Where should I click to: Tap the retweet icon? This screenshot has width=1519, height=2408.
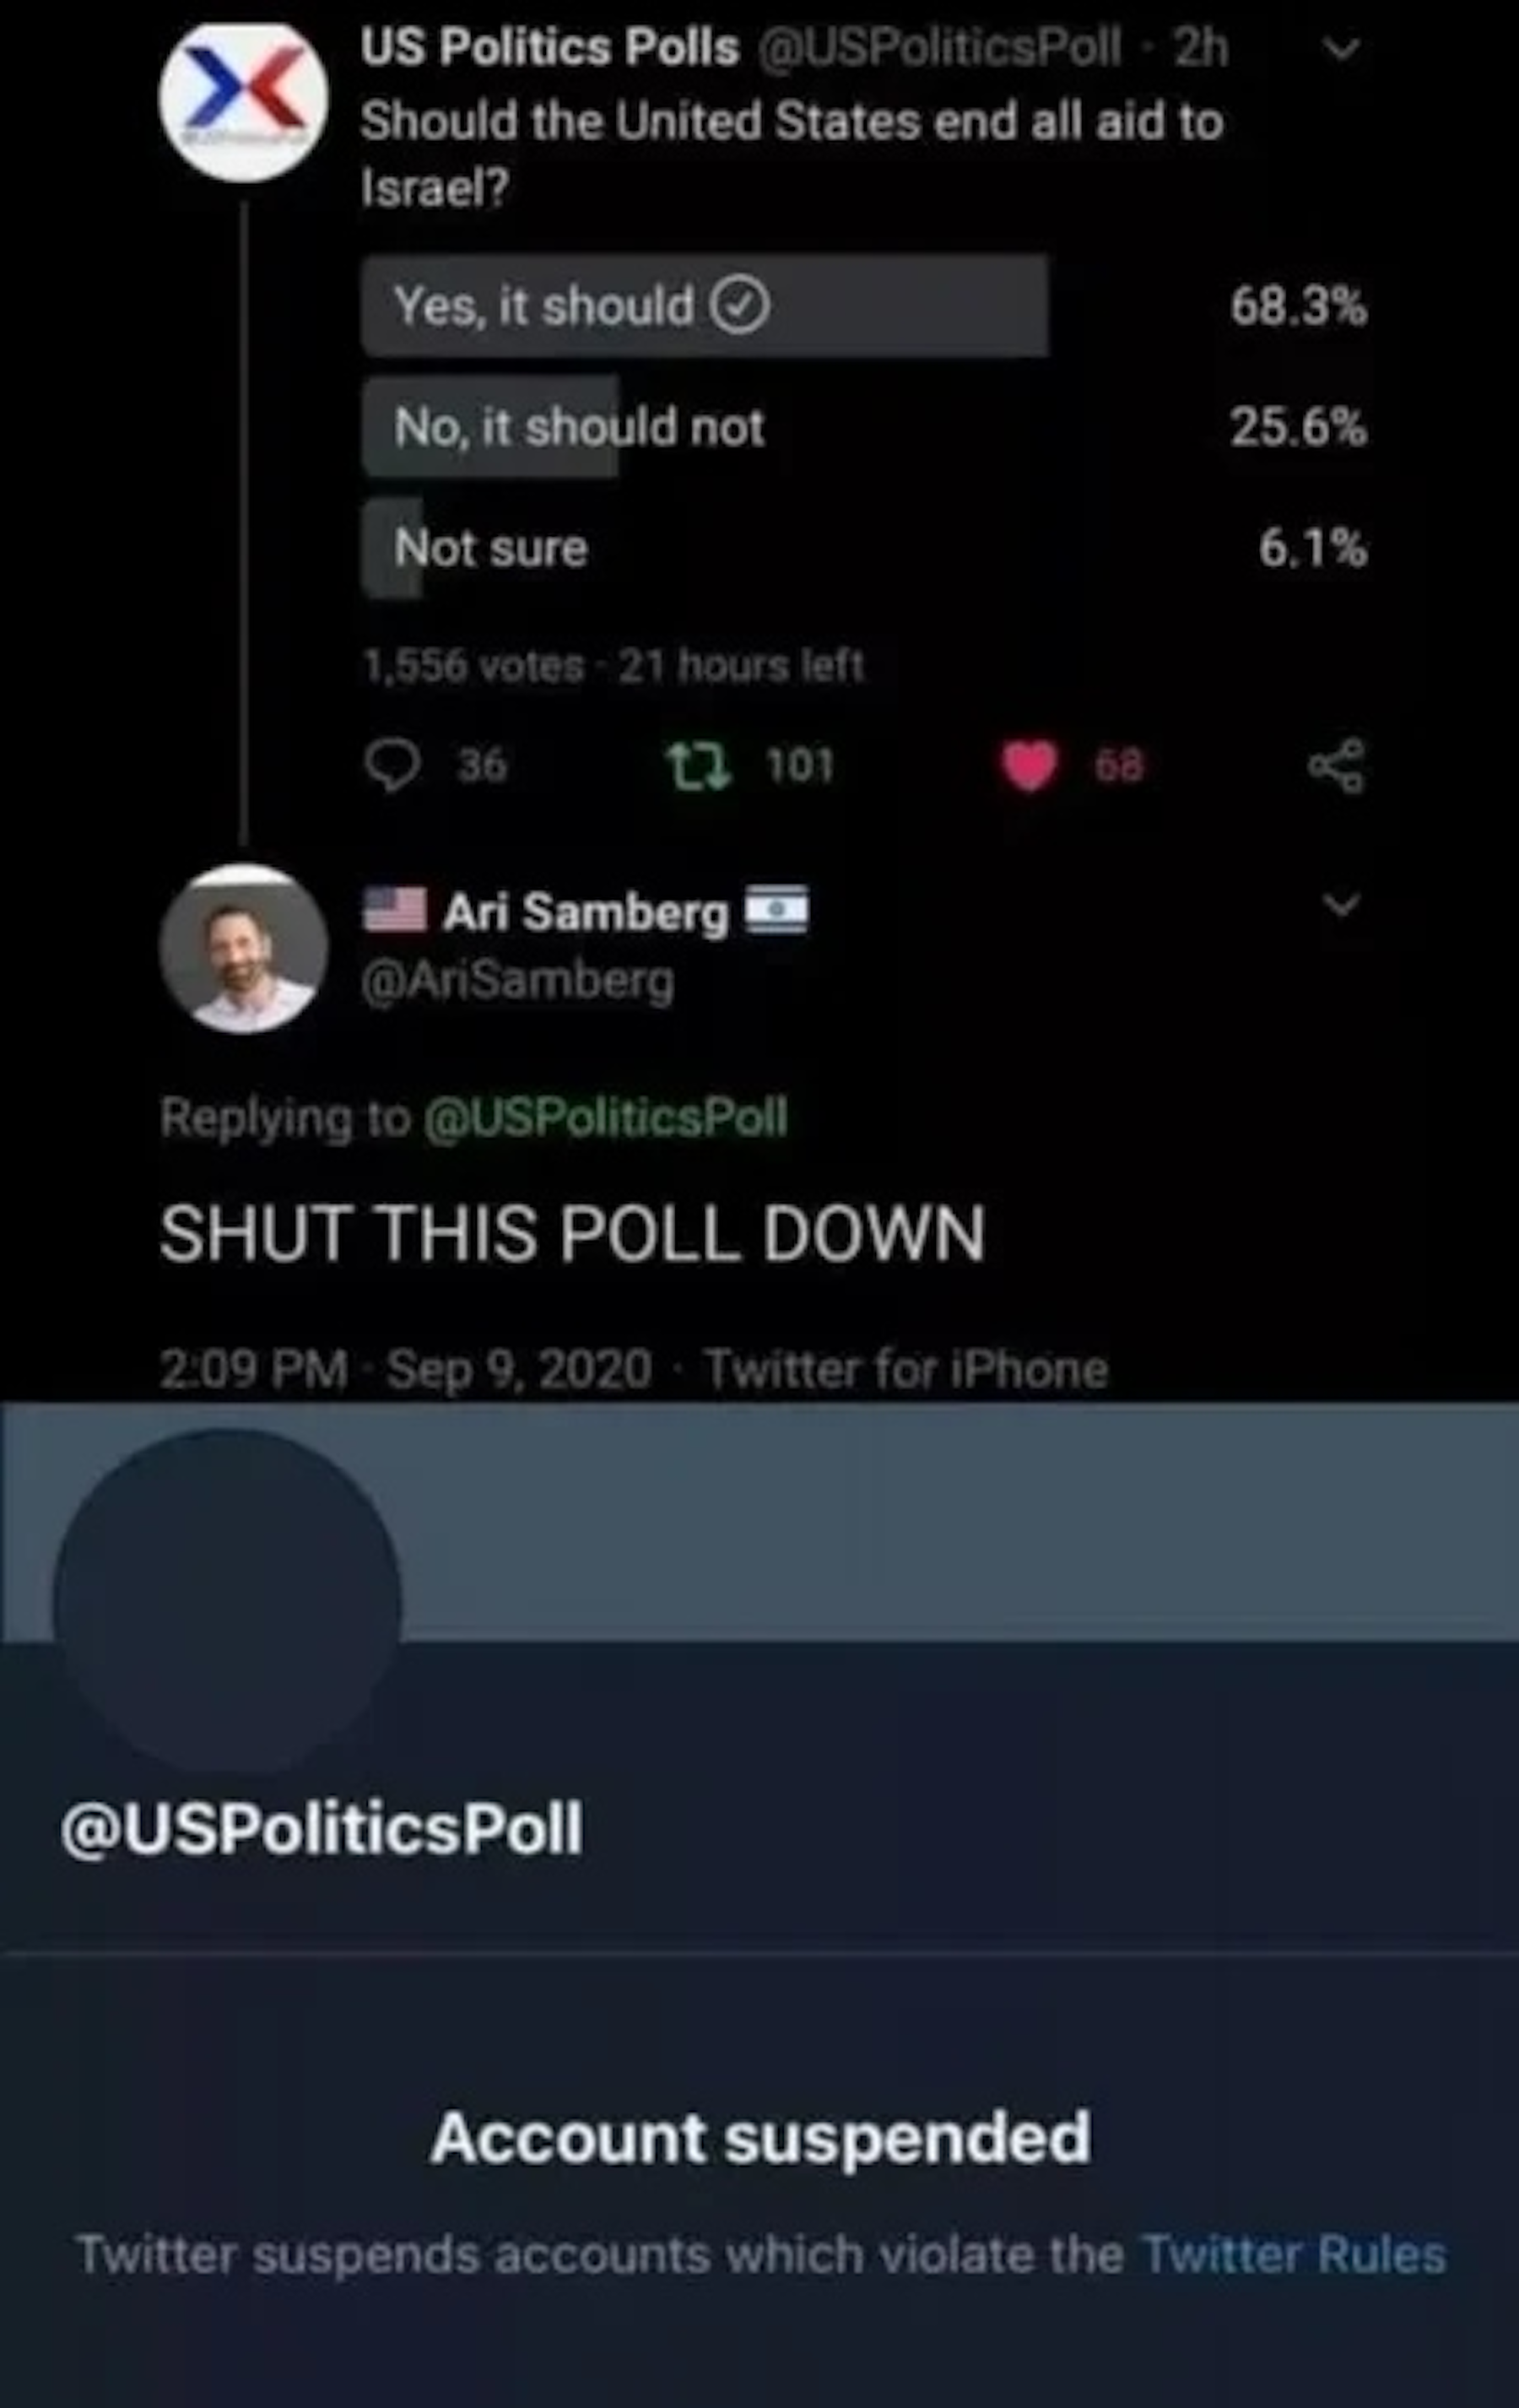coord(699,766)
